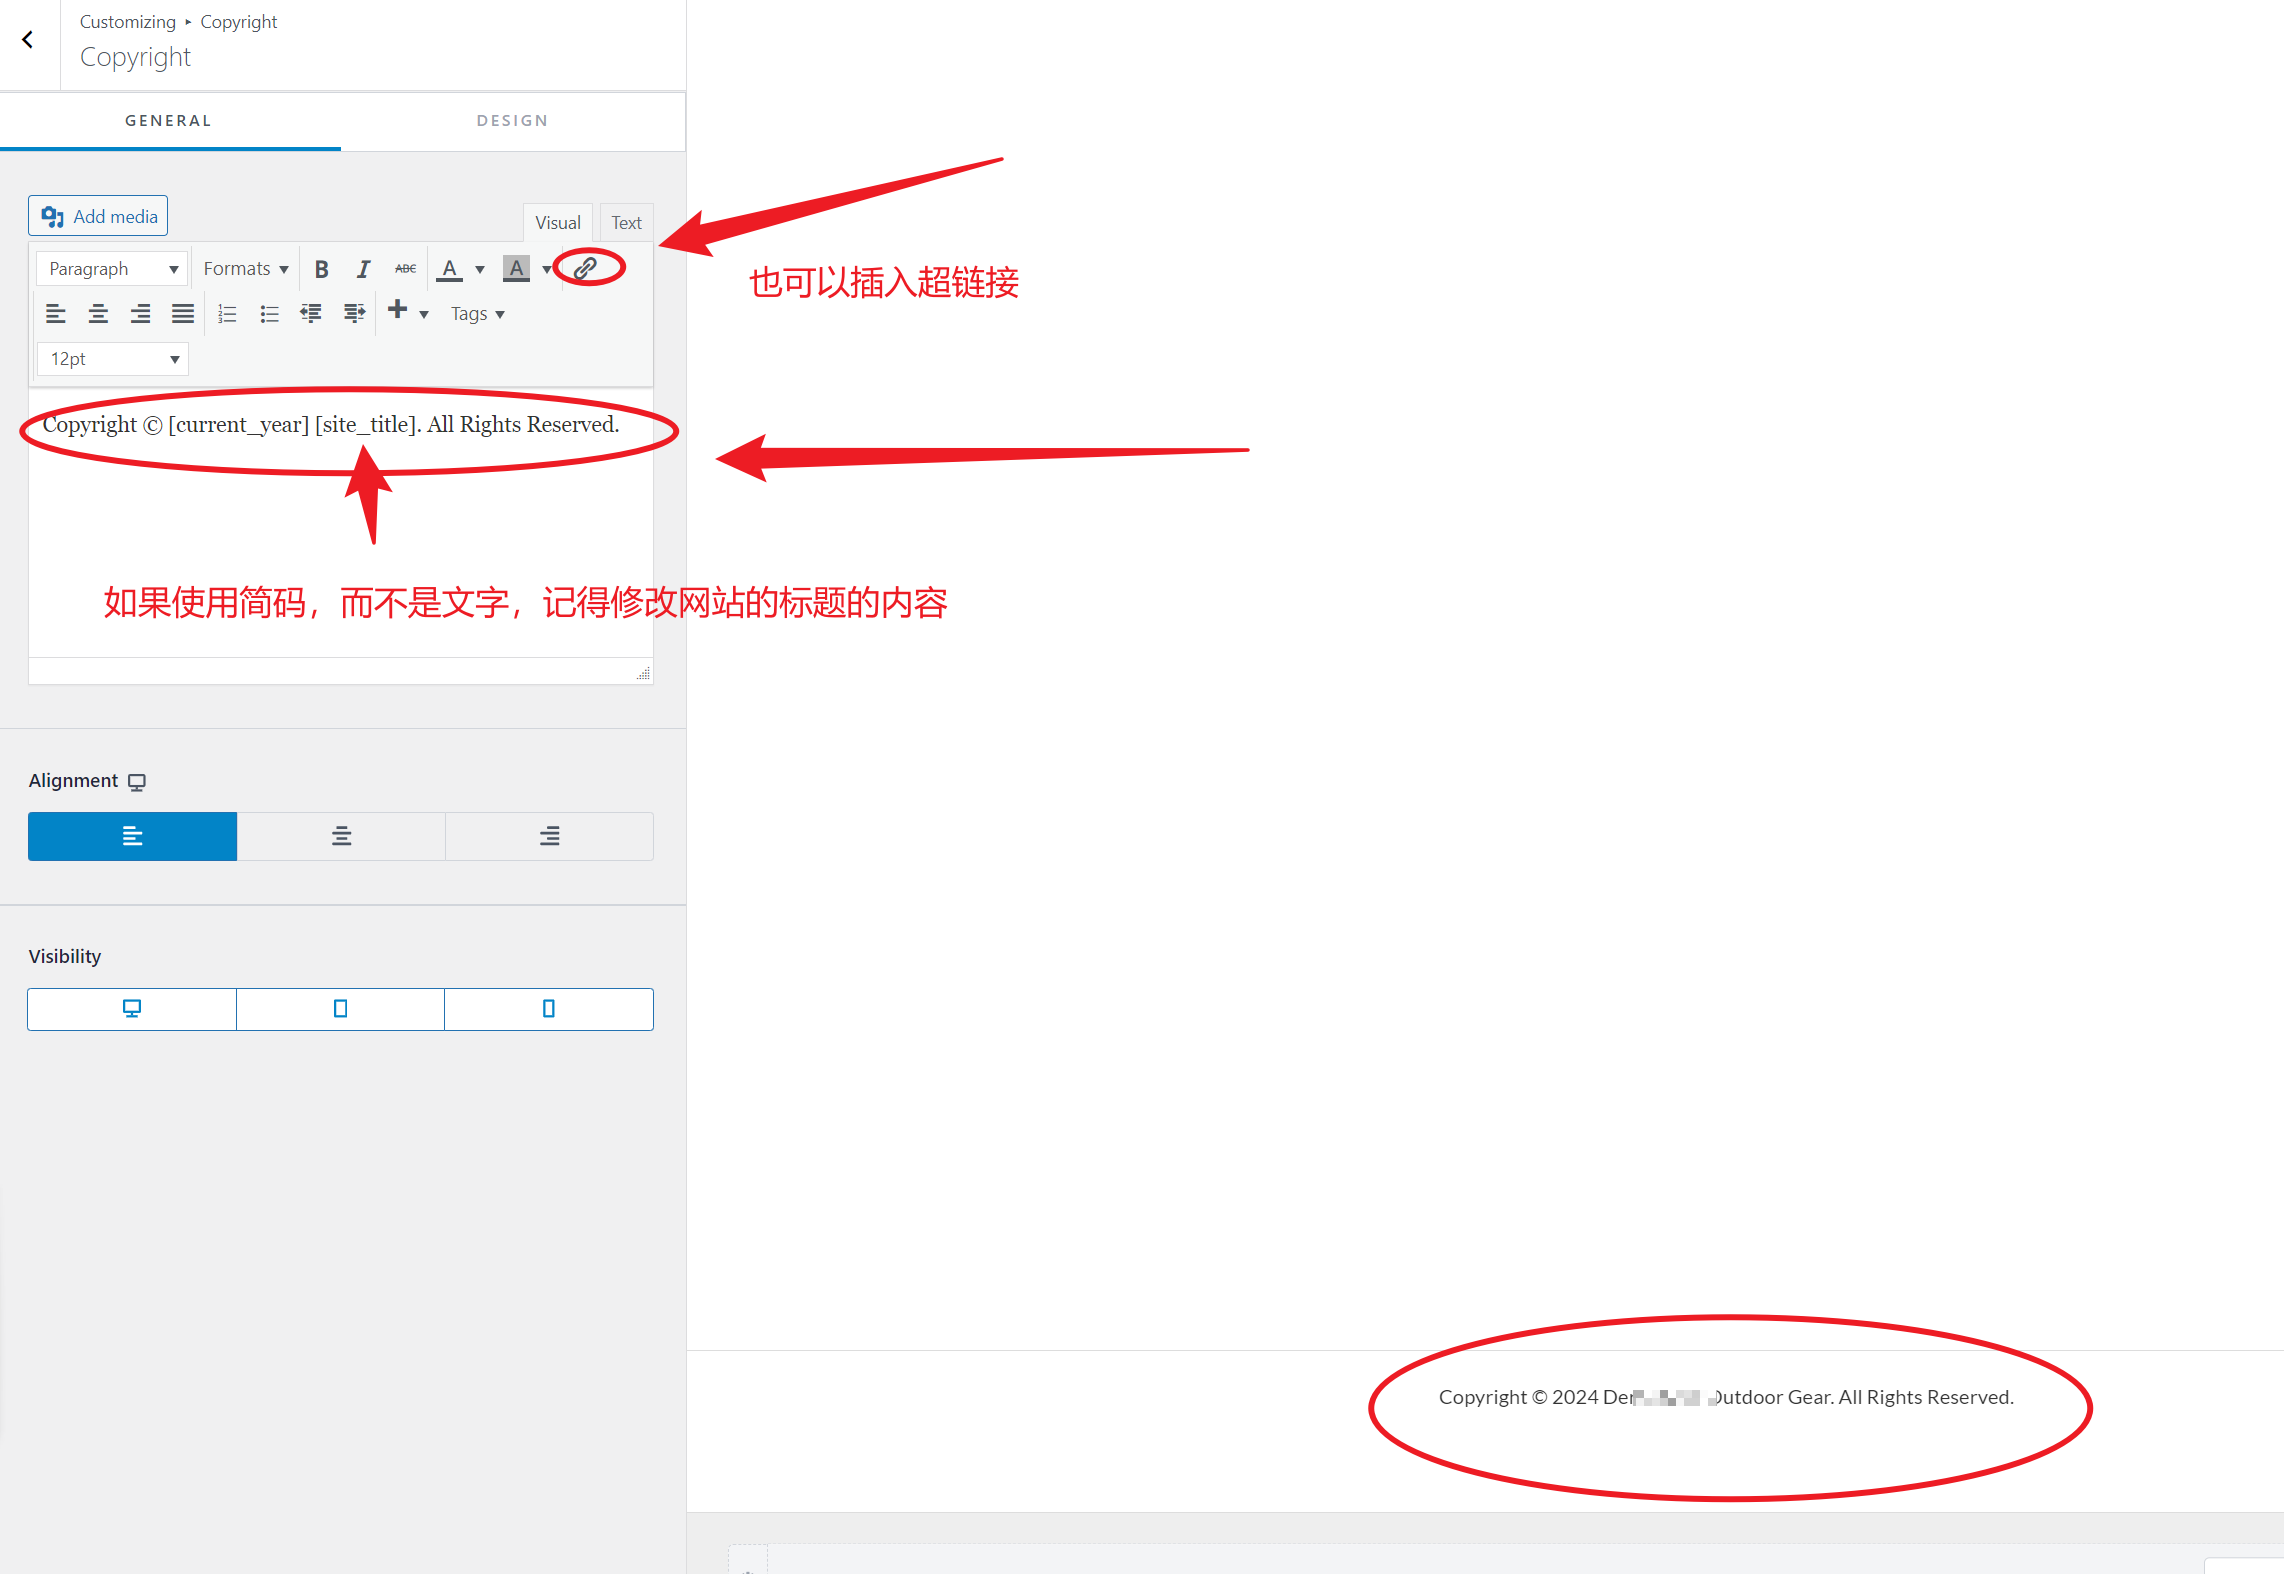Screen dimensions: 2284x1574
Task: Click the font color swatch
Action: [x=448, y=267]
